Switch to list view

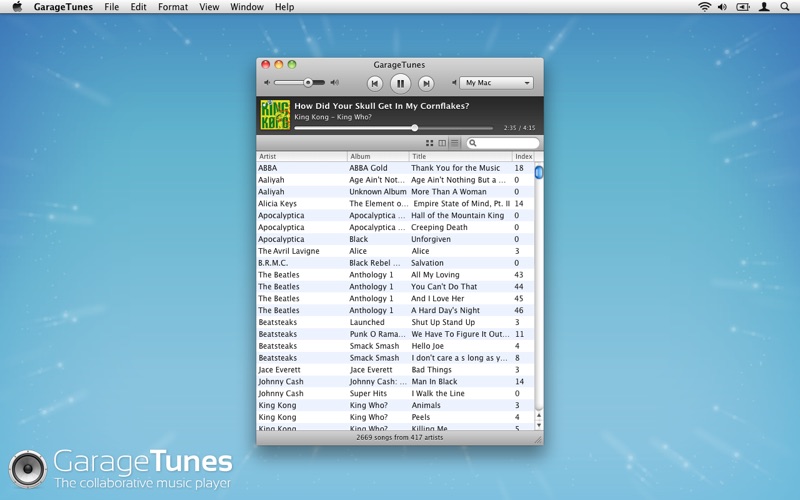tap(454, 143)
